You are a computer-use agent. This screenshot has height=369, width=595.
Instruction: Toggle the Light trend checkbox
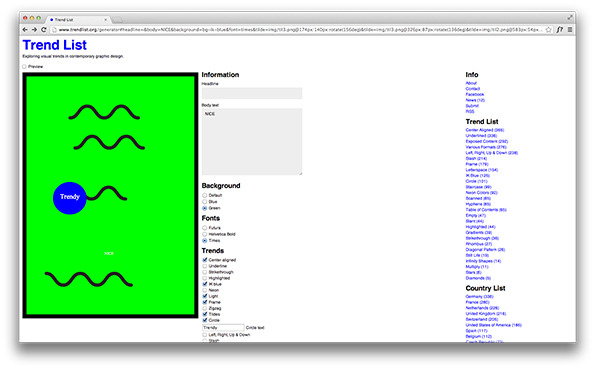point(205,296)
